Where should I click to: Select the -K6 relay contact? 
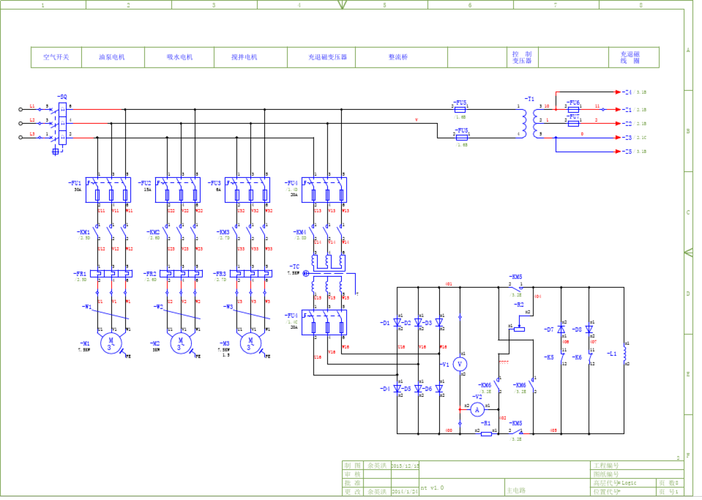point(589,357)
